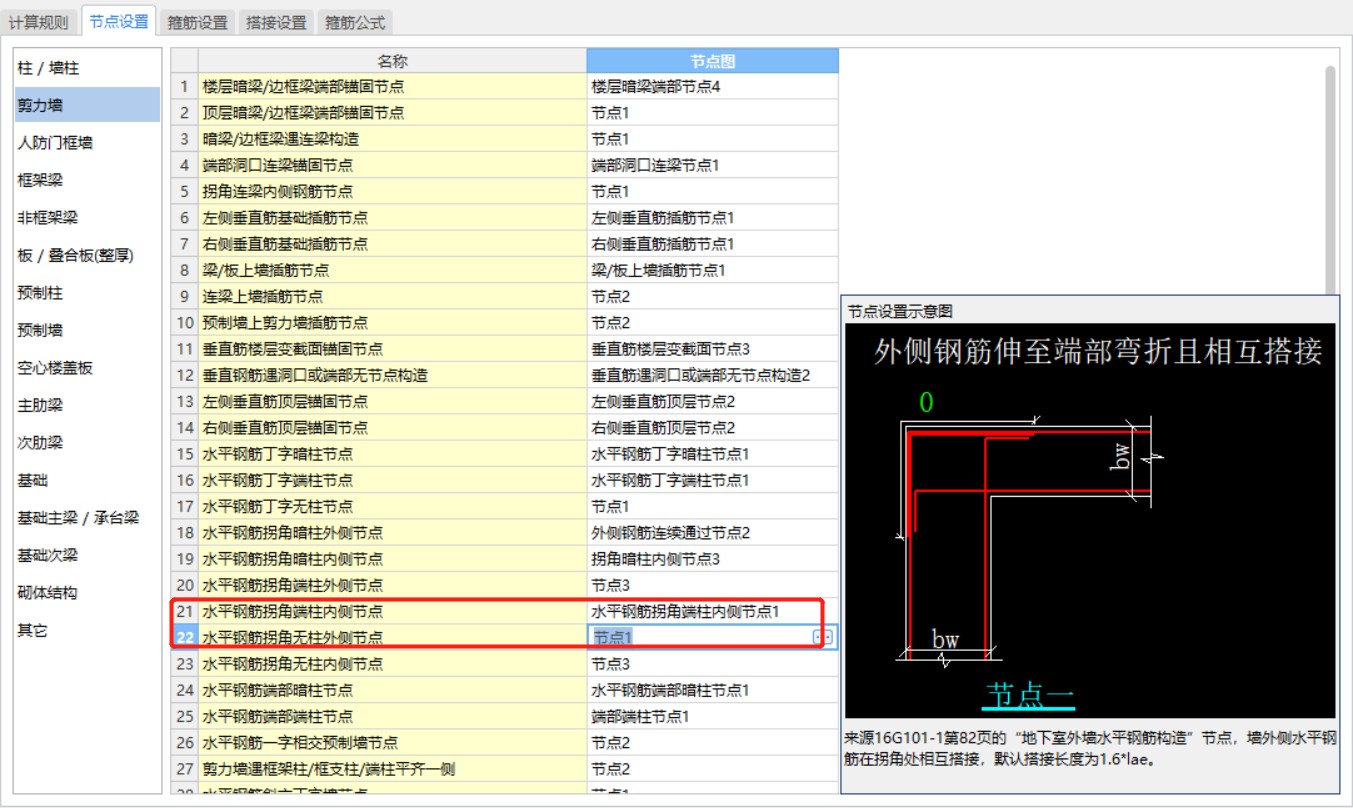The image size is (1353, 808).
Task: Select 砌体结构 category
Action: point(87,592)
